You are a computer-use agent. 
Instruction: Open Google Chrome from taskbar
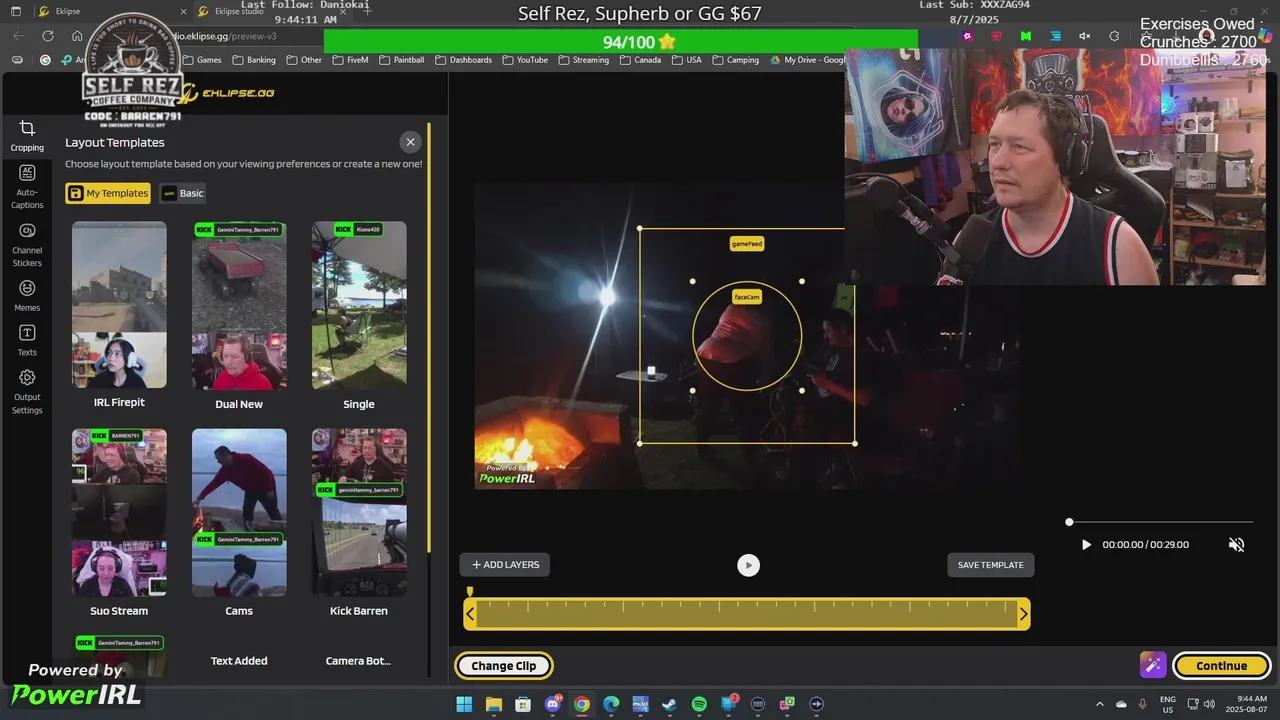click(x=581, y=704)
